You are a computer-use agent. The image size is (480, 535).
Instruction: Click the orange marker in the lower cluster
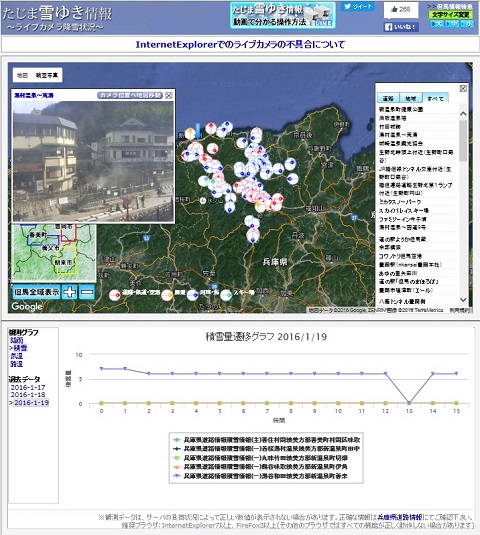coord(260,206)
